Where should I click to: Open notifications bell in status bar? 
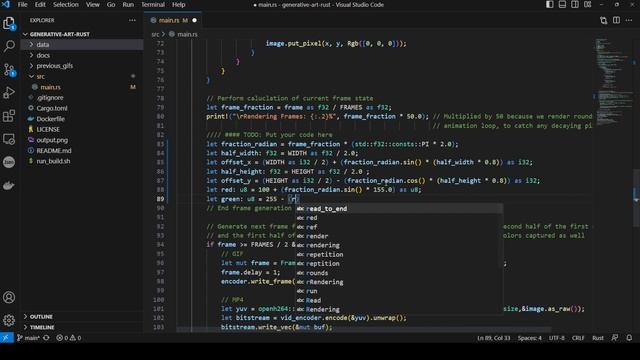click(629, 338)
